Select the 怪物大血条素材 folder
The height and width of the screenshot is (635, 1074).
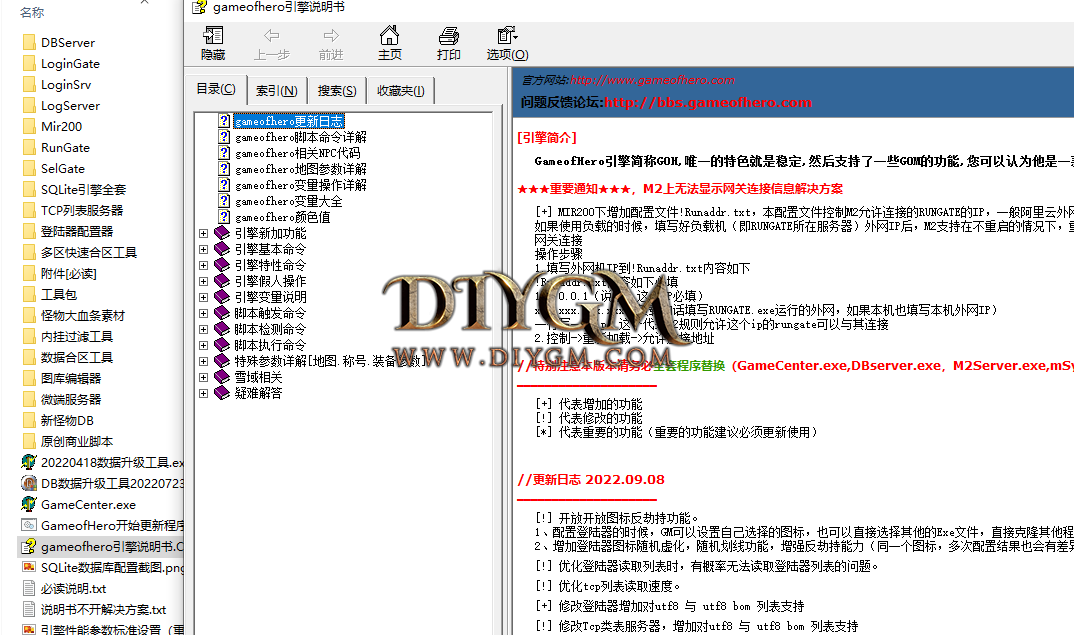pyautogui.click(x=82, y=316)
